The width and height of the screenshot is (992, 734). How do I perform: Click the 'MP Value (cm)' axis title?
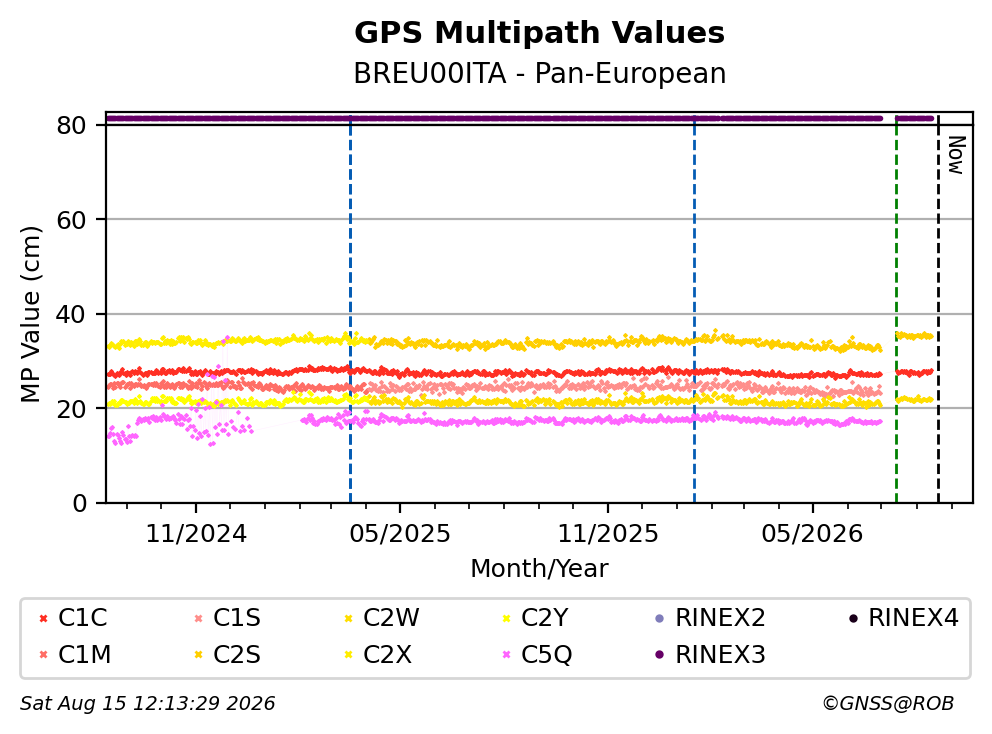pyautogui.click(x=30, y=314)
